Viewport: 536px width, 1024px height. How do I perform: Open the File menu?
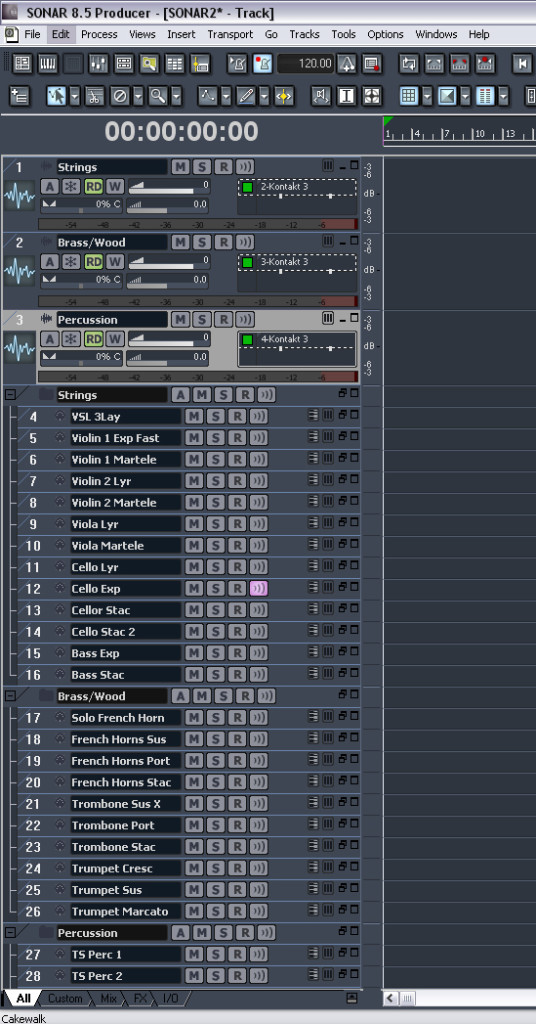click(32, 34)
